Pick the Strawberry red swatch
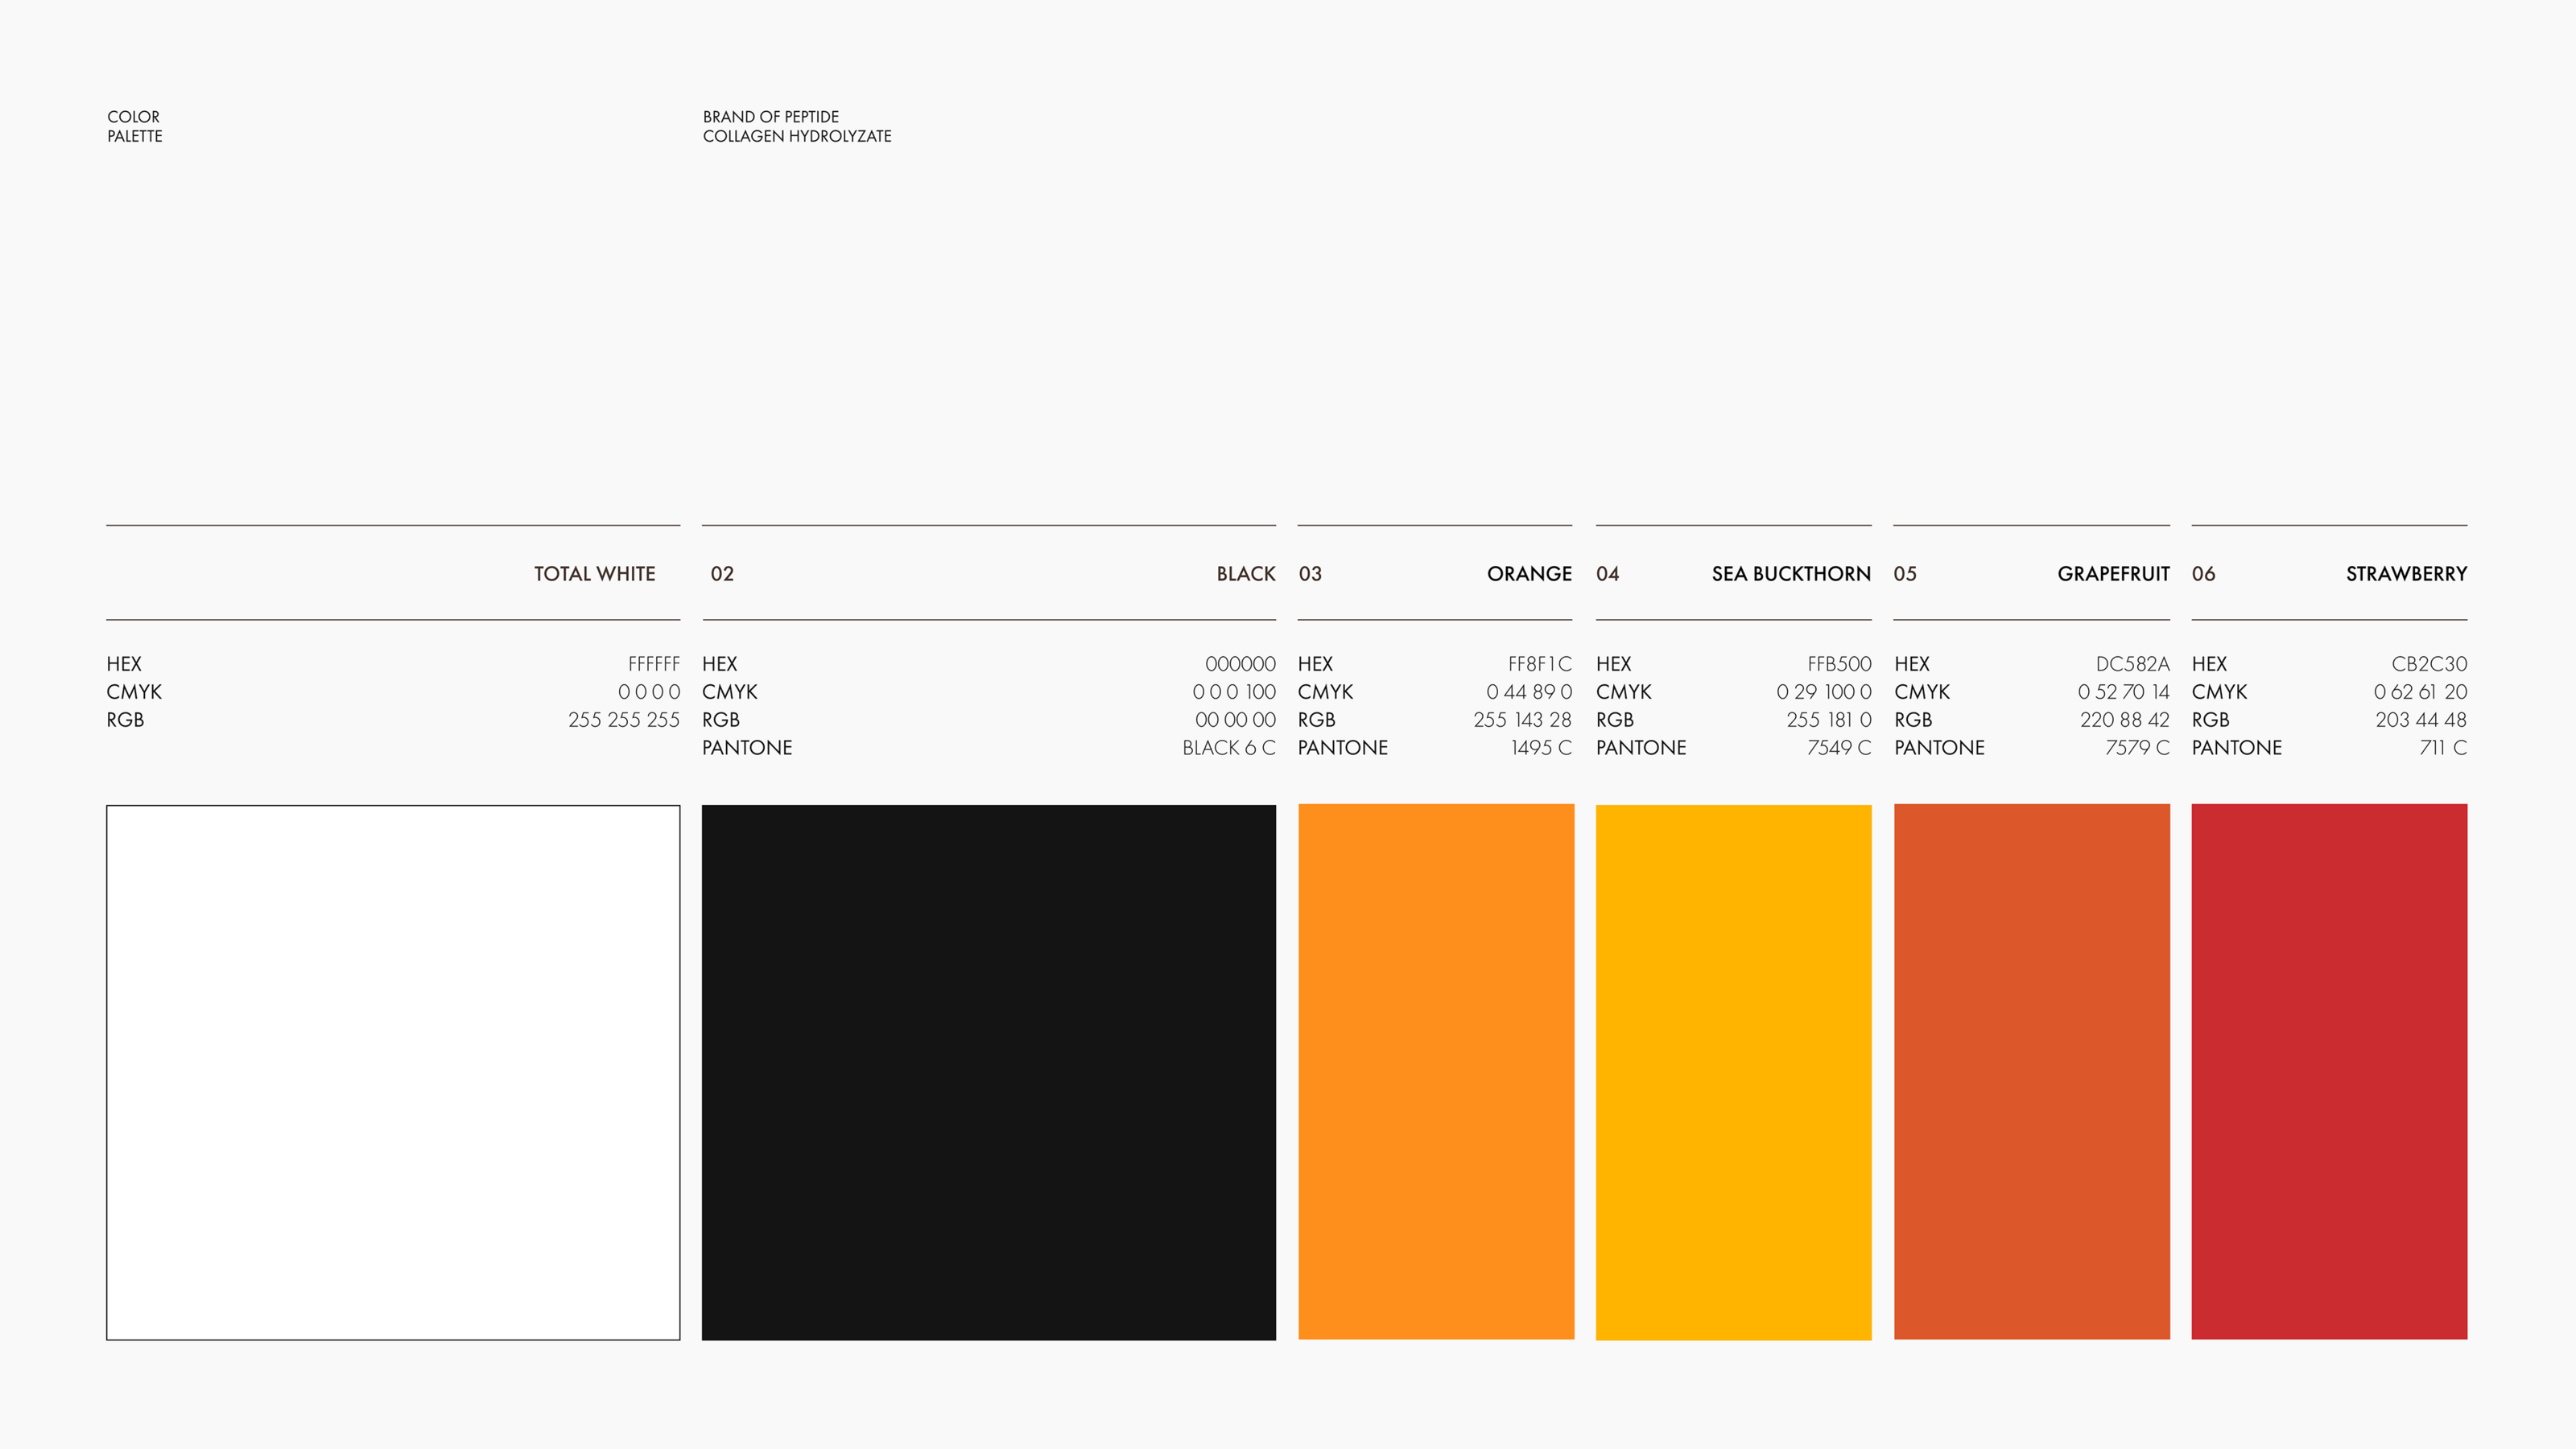The width and height of the screenshot is (2576, 1449). (2329, 1072)
